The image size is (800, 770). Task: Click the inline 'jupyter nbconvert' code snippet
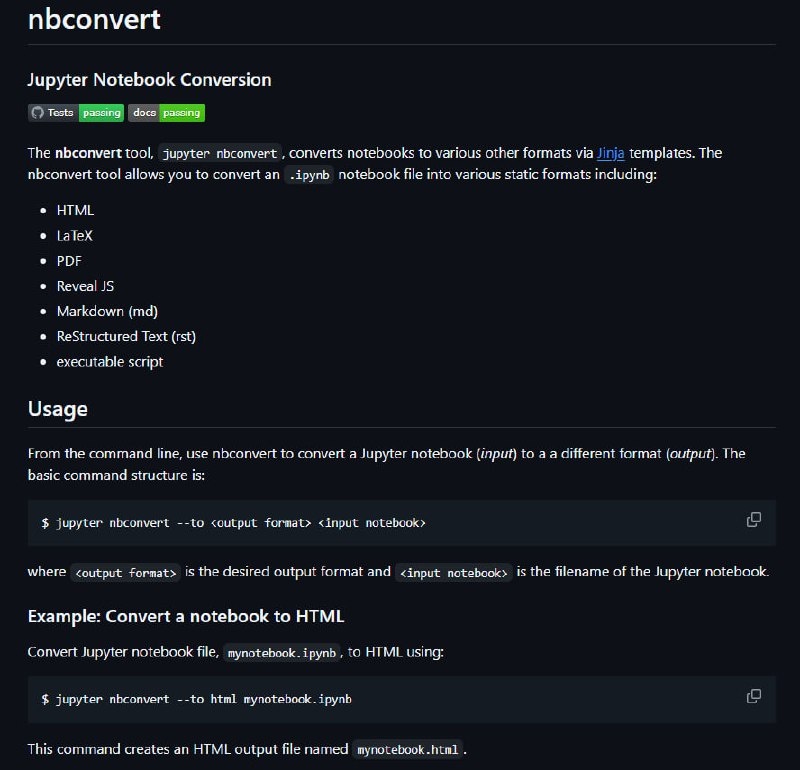click(x=220, y=154)
